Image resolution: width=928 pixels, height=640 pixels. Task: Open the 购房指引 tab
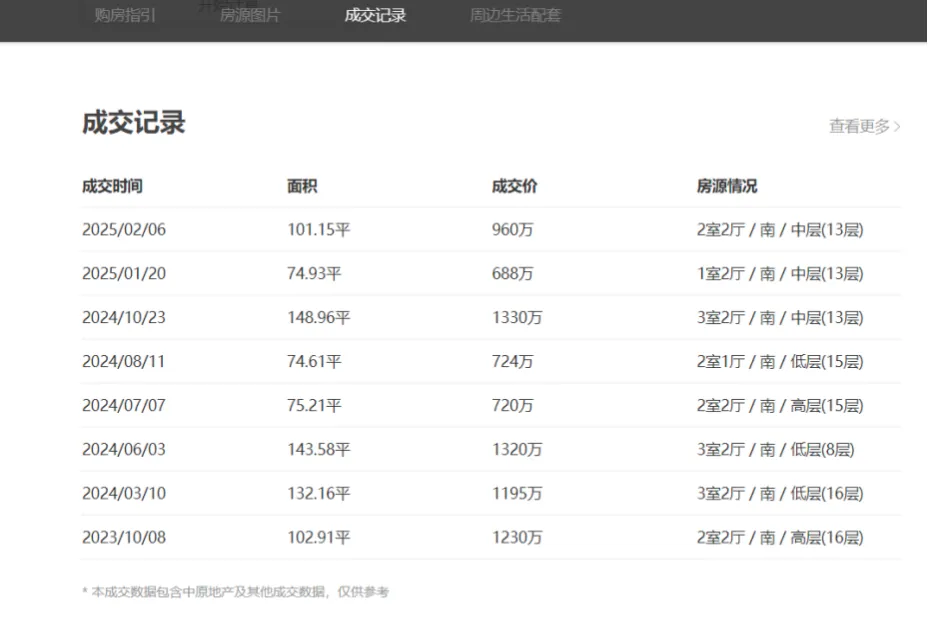tap(125, 15)
